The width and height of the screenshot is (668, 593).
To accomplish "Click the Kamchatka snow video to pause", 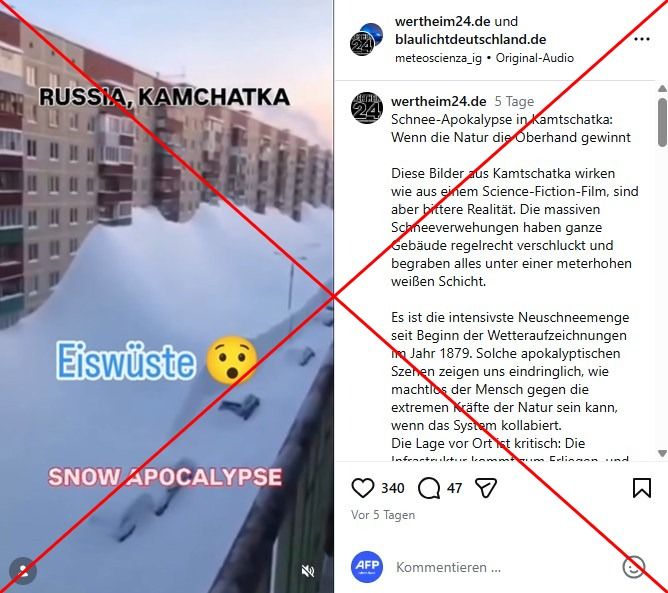I will 167,296.
